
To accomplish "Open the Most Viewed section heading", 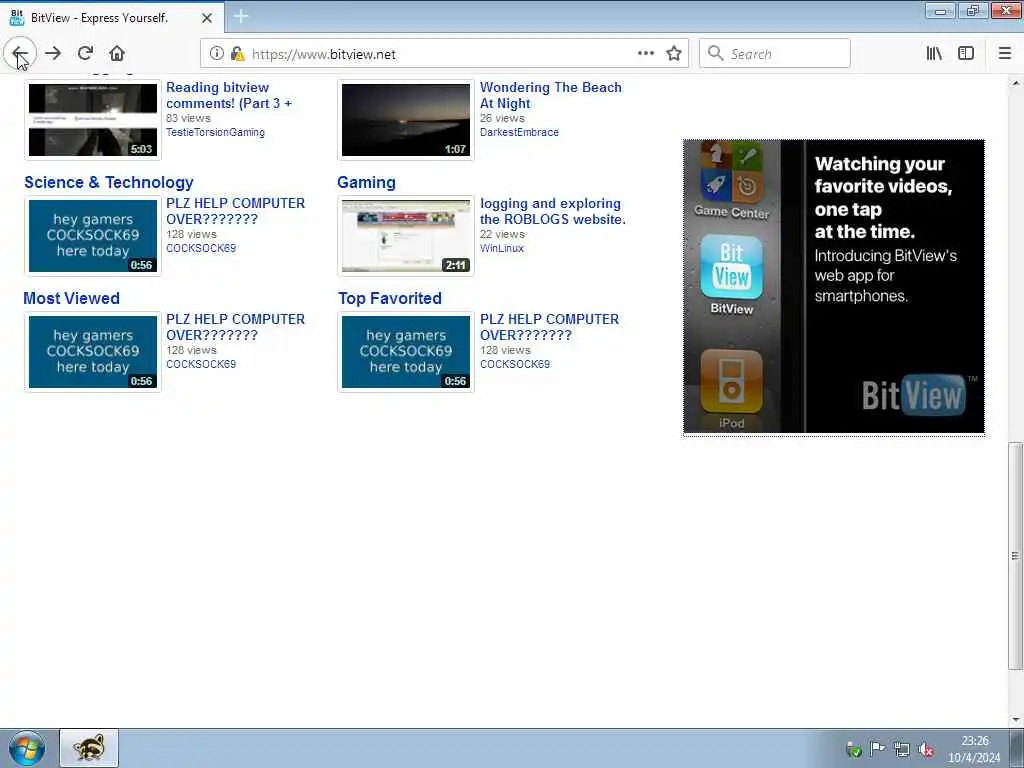I will (71, 298).
